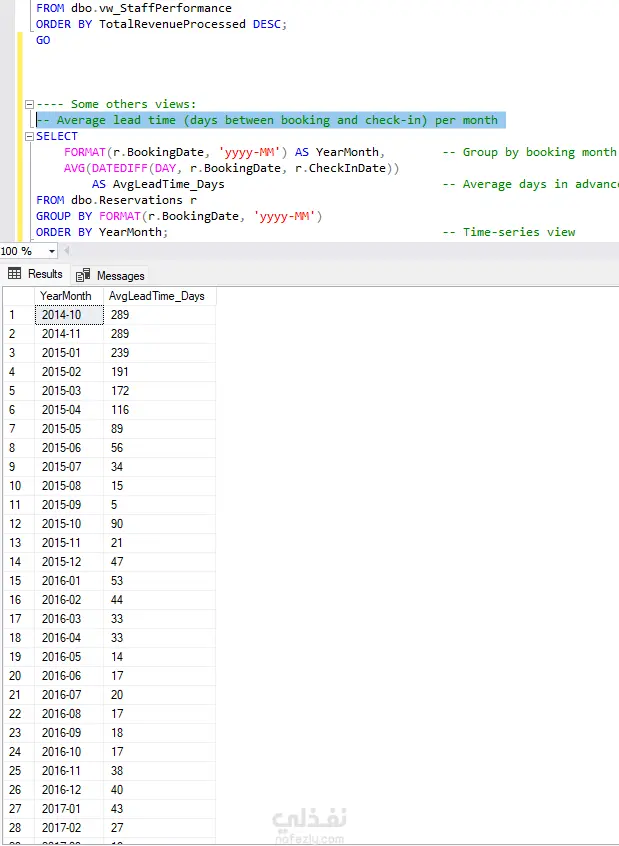Collapse the SELECT statement block
The width and height of the screenshot is (619, 846).
(x=30, y=137)
